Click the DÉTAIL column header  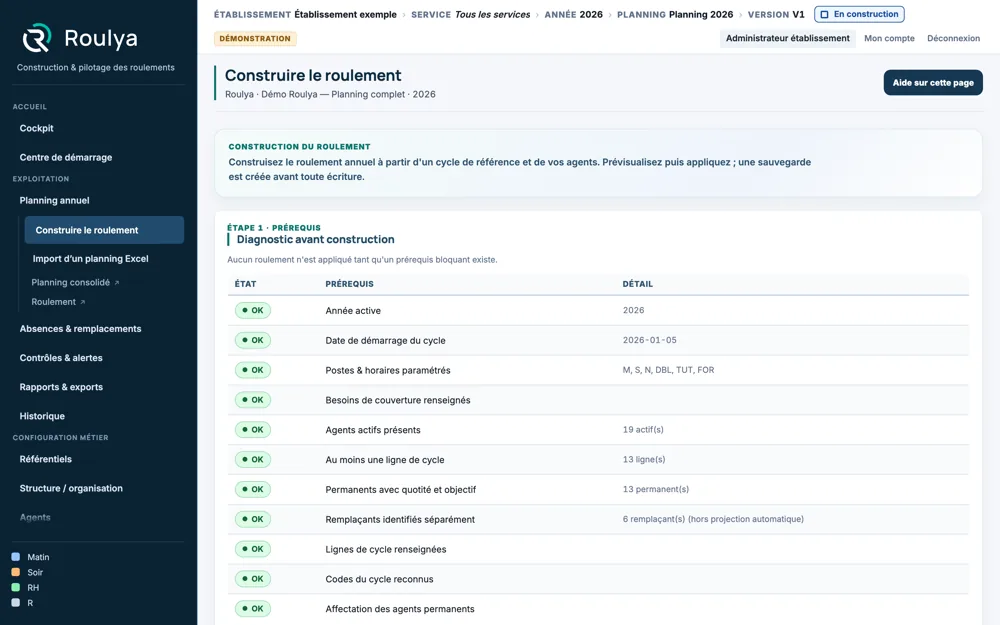pos(638,284)
